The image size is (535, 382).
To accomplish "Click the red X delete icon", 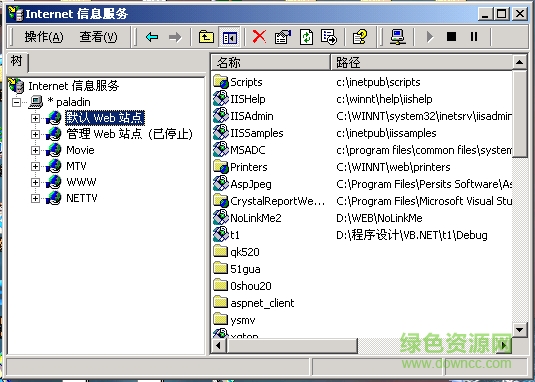I will point(259,36).
